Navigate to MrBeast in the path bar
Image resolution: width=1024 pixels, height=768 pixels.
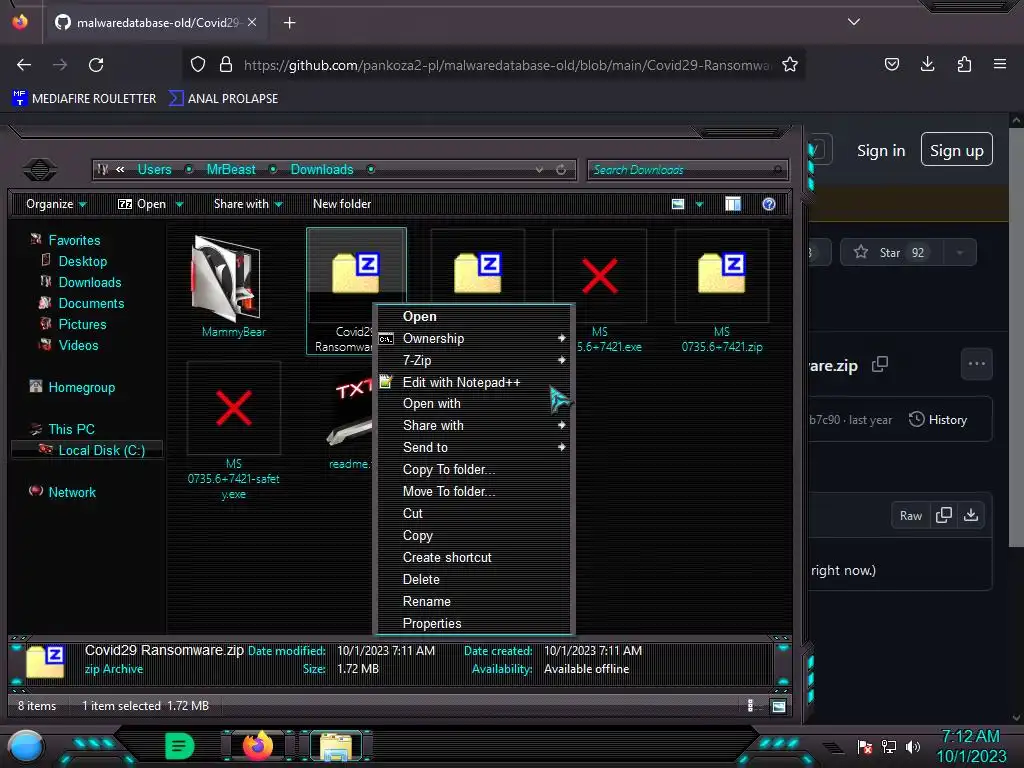[231, 170]
